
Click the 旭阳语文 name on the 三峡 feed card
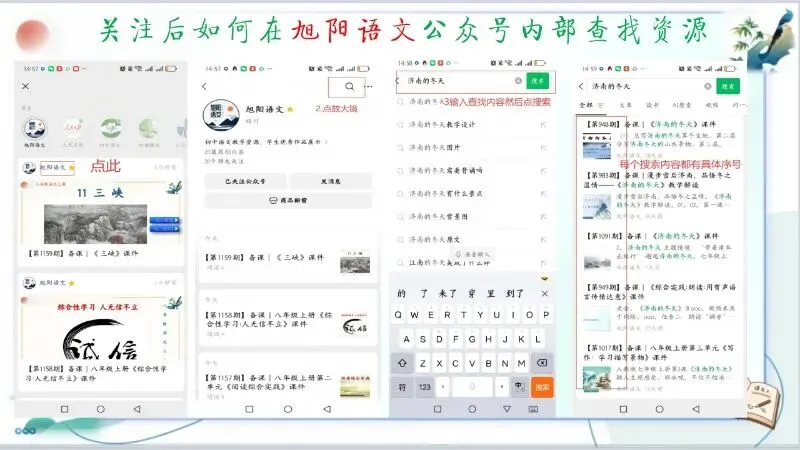tap(53, 167)
